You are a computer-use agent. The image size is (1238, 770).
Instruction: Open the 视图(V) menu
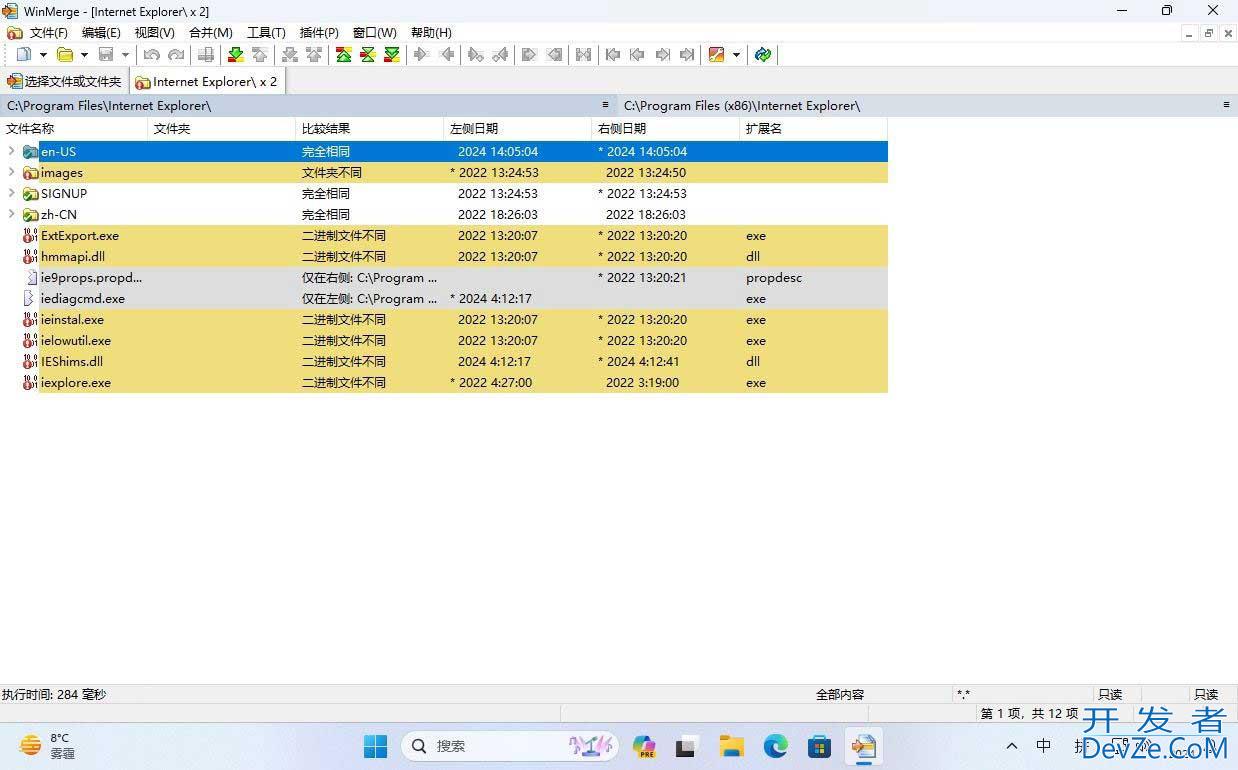[155, 33]
